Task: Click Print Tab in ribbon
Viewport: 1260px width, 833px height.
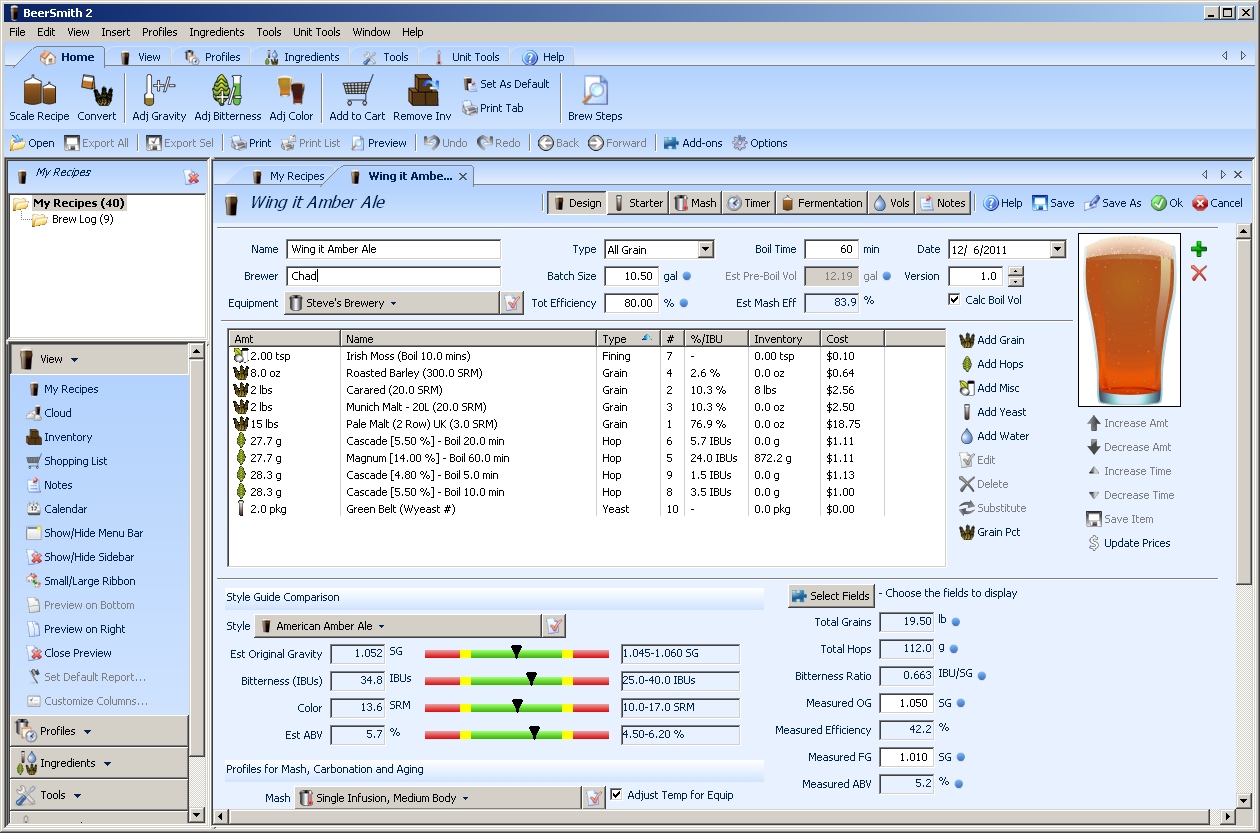Action: coord(493,108)
